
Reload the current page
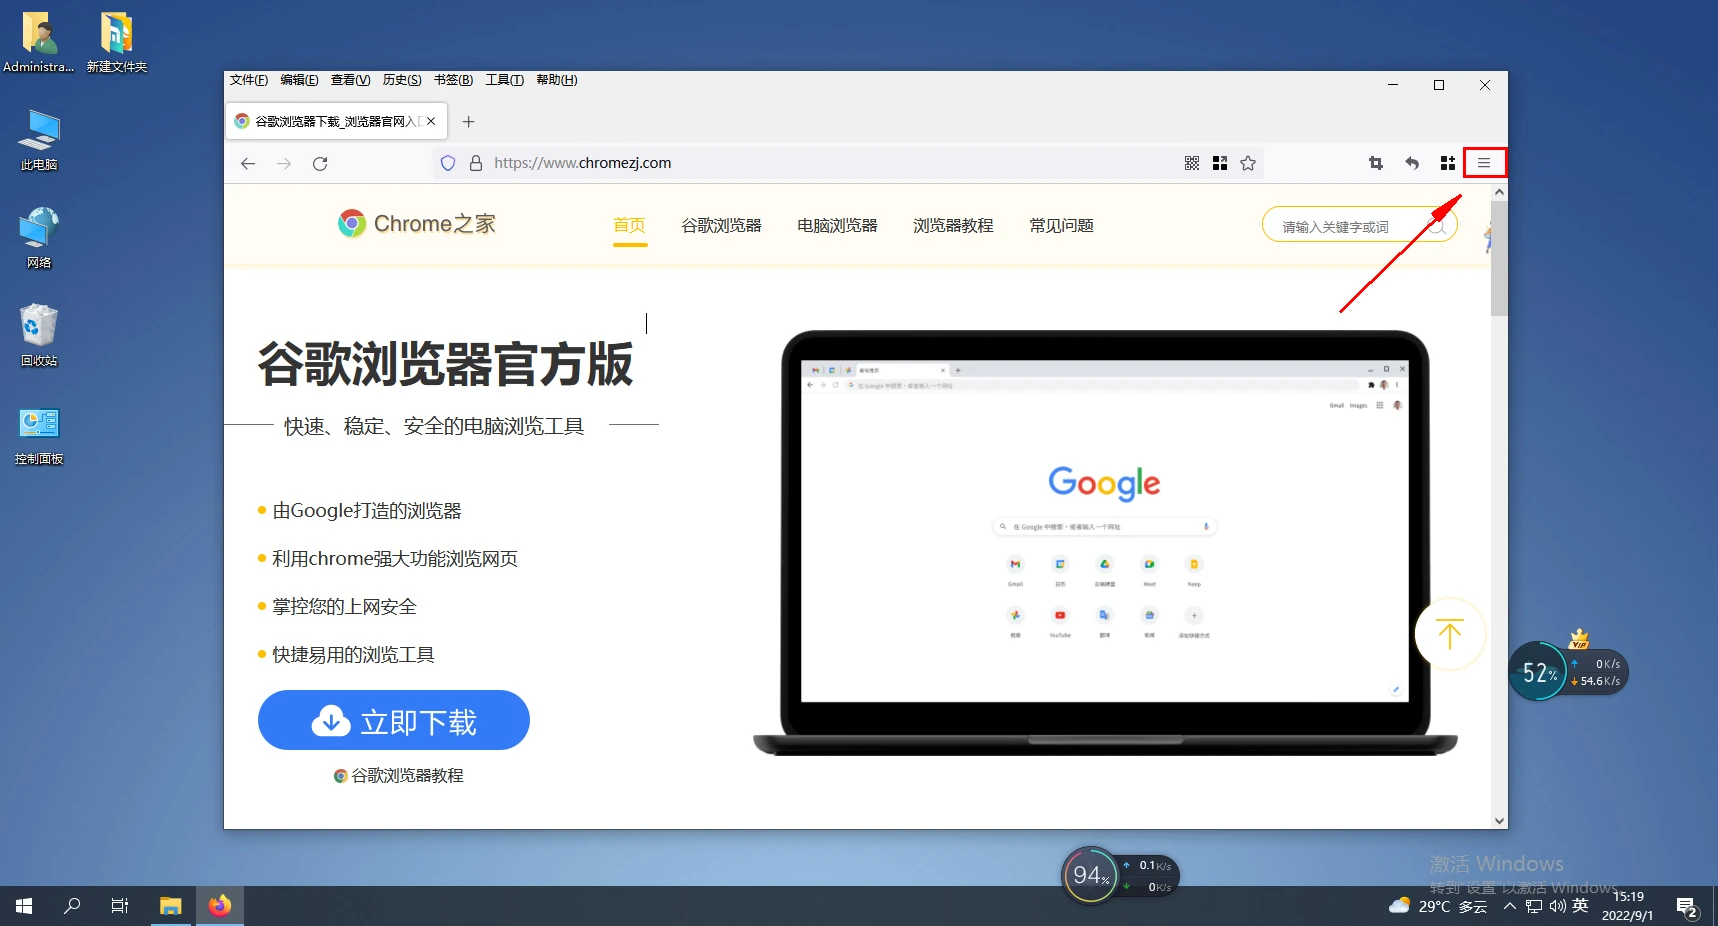320,163
